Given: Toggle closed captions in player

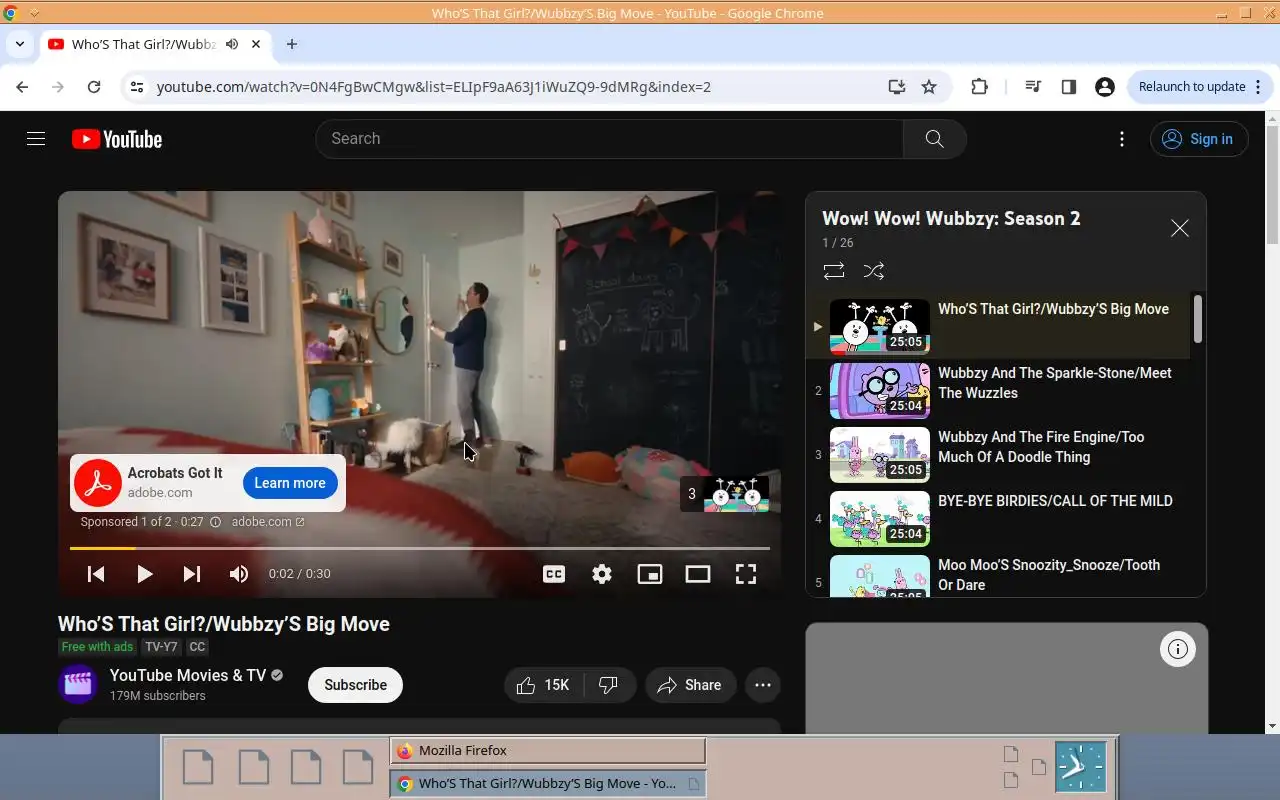Looking at the screenshot, I should point(554,574).
